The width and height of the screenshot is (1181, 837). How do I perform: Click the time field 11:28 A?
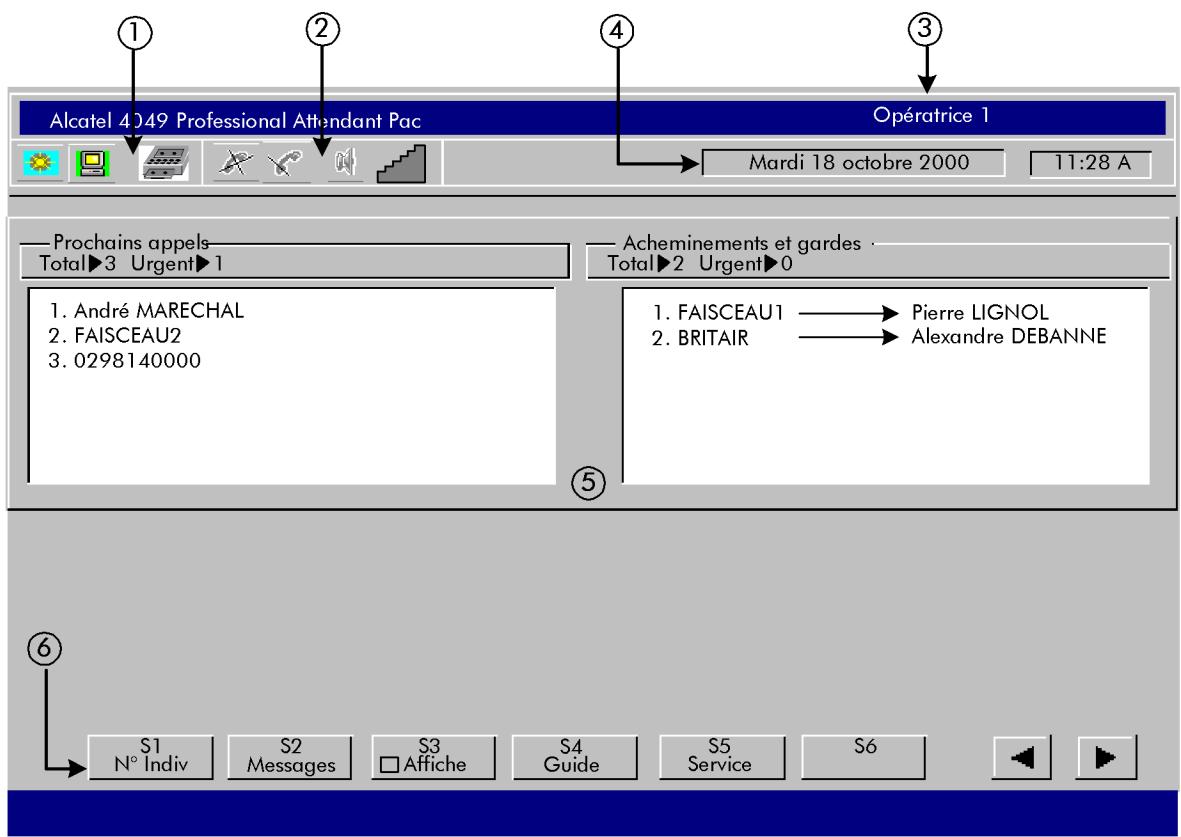(1091, 163)
